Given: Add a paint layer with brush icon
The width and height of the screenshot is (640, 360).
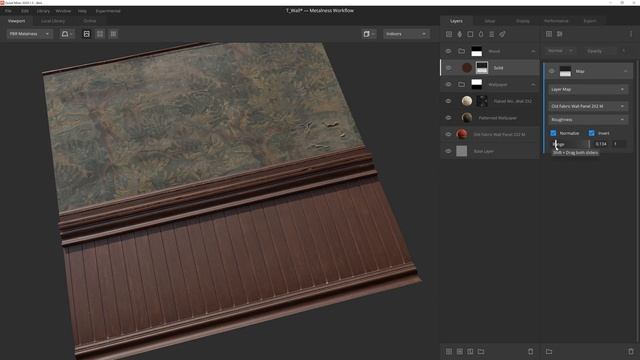Looking at the screenshot, I should tap(460, 34).
